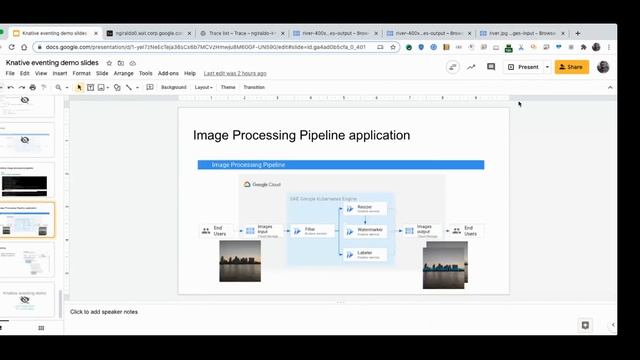Click the Present button
Image resolution: width=640 pixels, height=360 pixels.
[x=523, y=67]
